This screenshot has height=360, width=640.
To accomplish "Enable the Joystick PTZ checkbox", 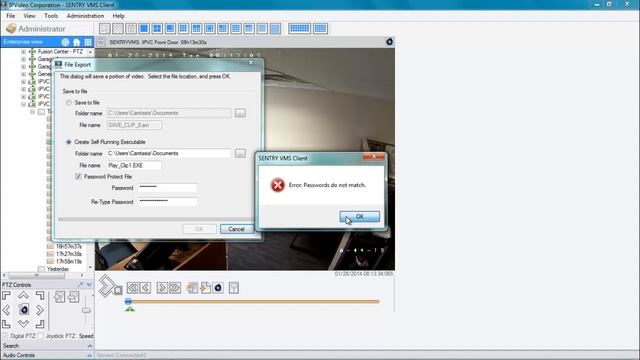I will [41, 336].
